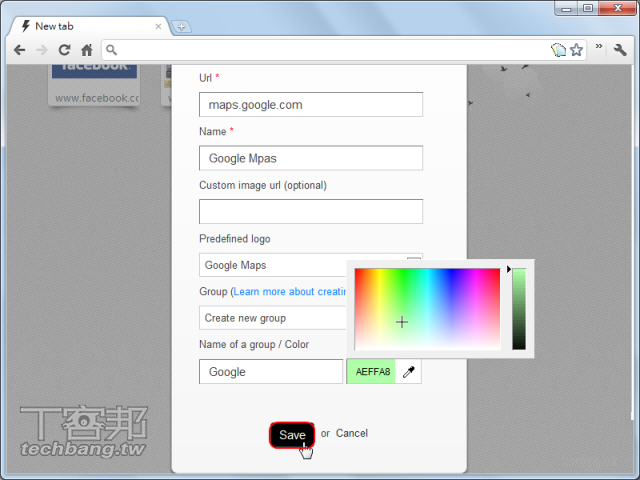Reload the page with the refresh icon
The width and height of the screenshot is (640, 480).
tap(64, 49)
